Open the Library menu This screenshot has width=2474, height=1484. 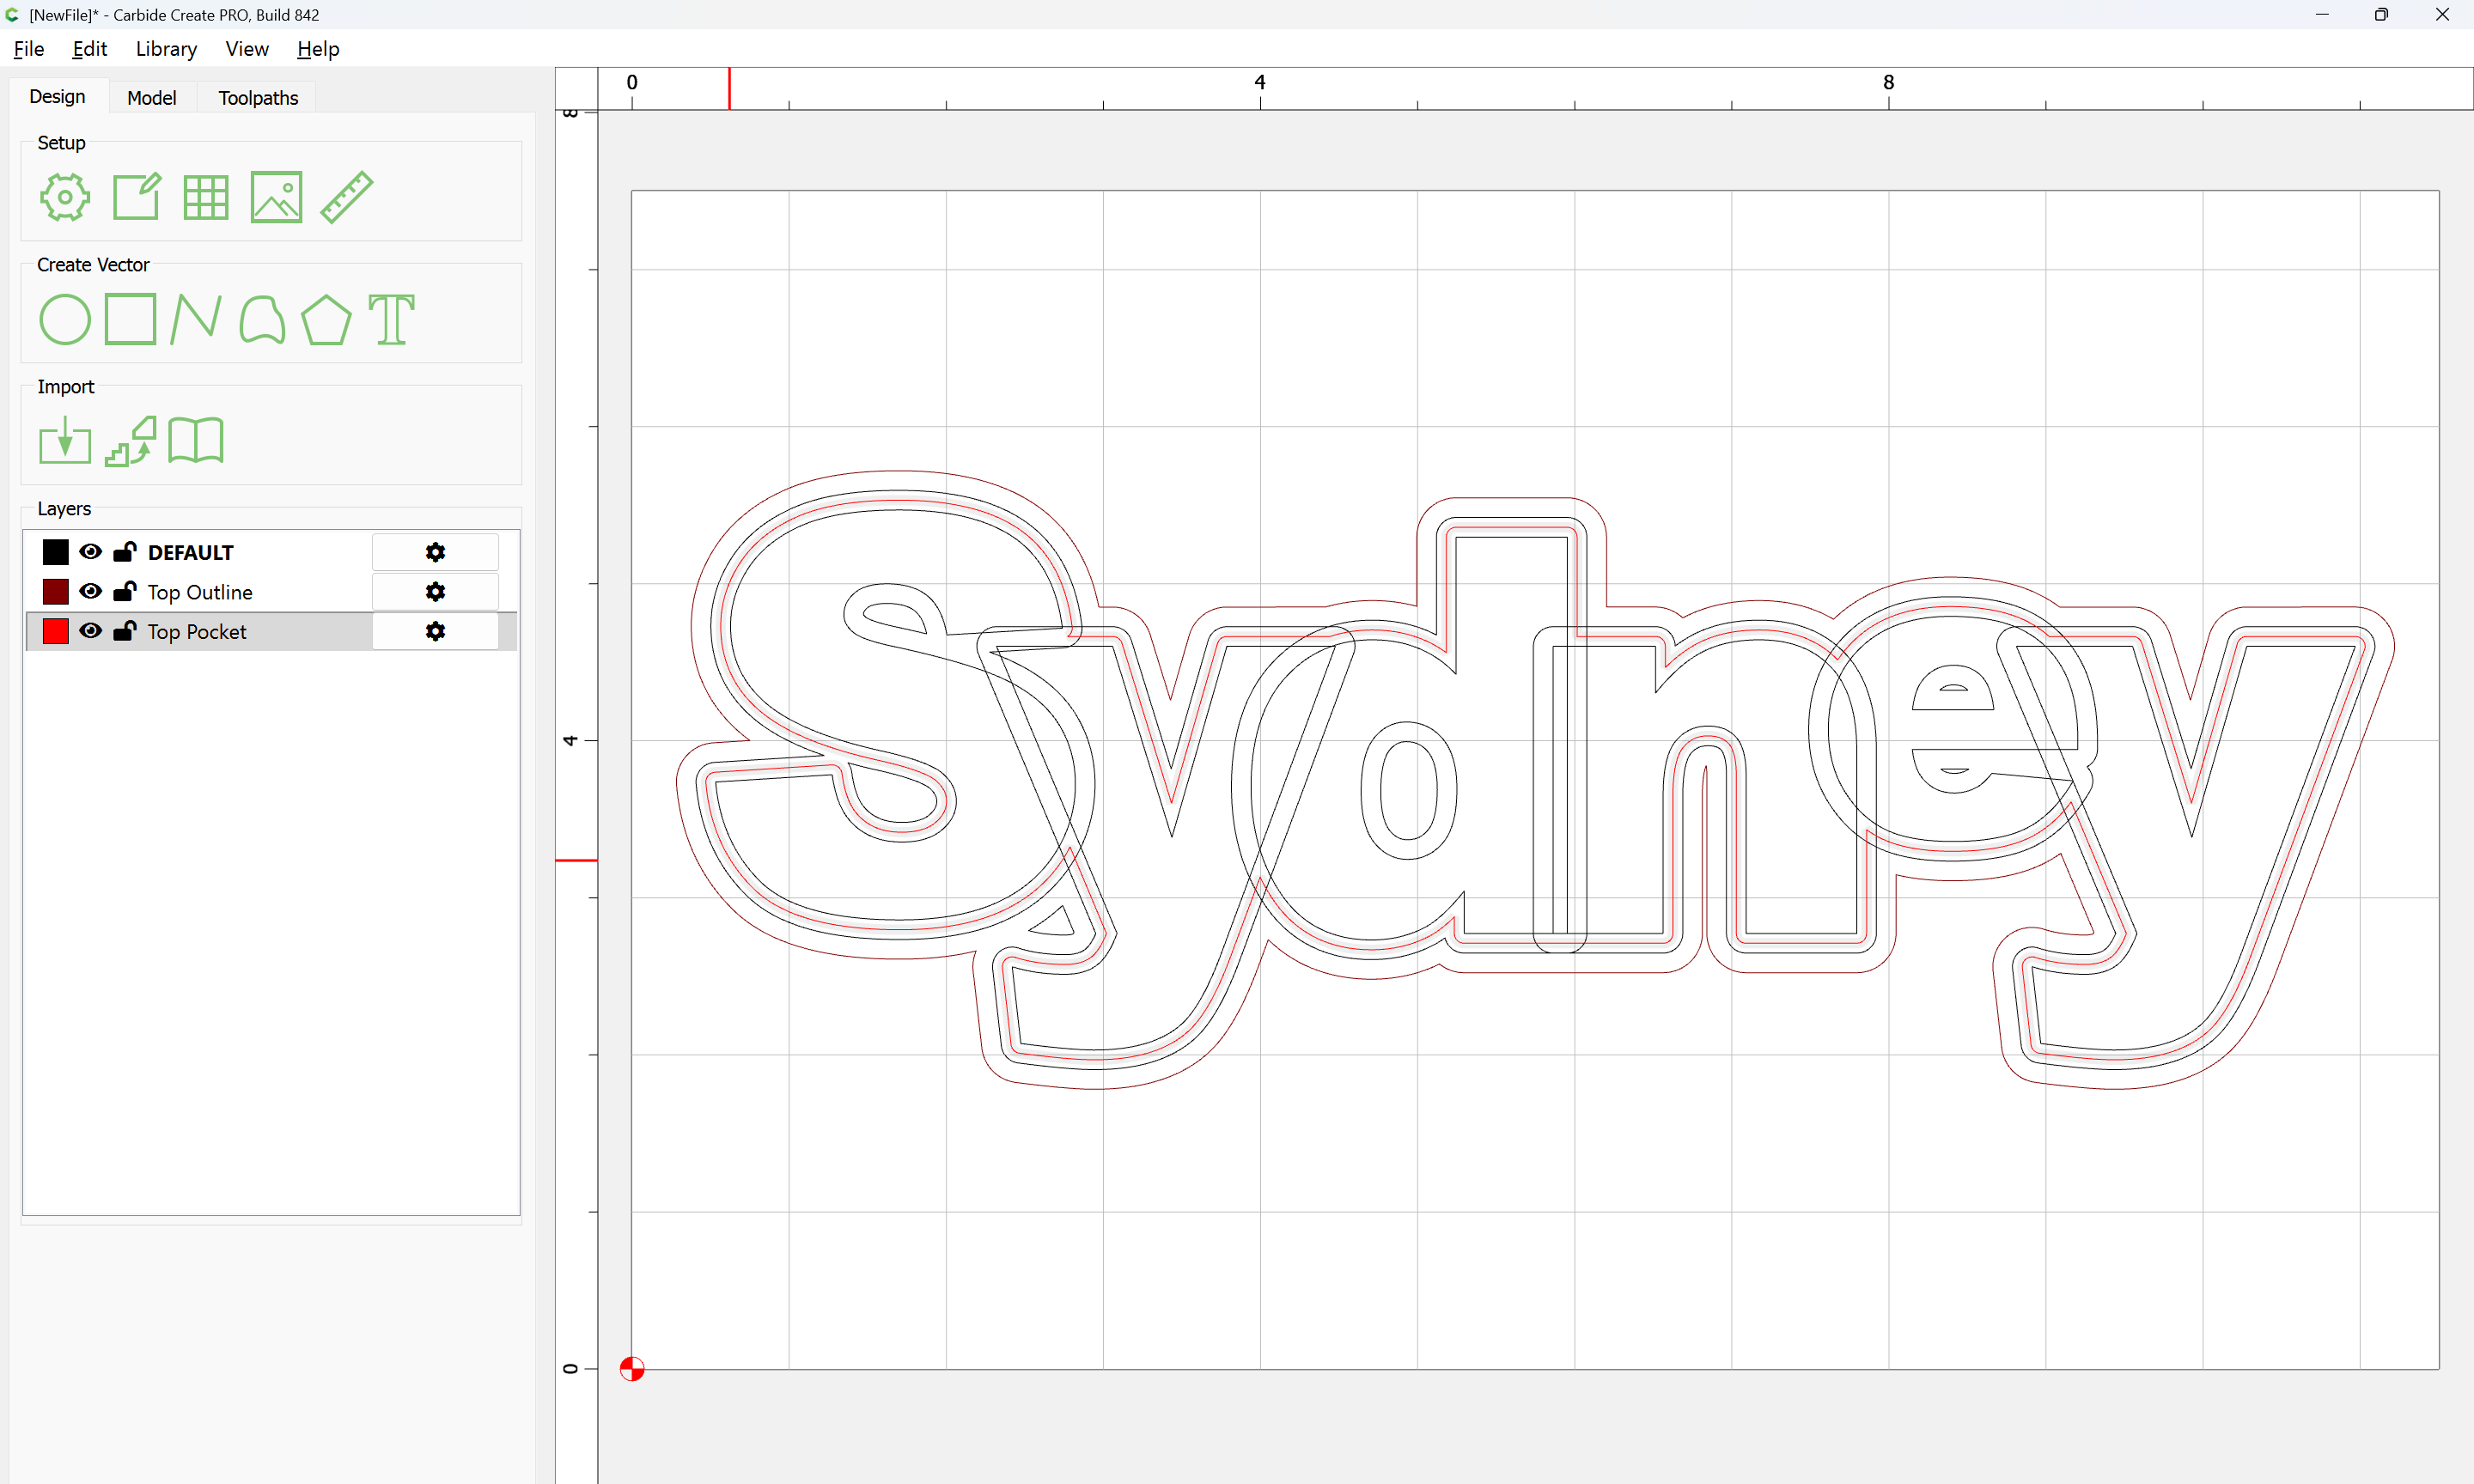point(166,49)
